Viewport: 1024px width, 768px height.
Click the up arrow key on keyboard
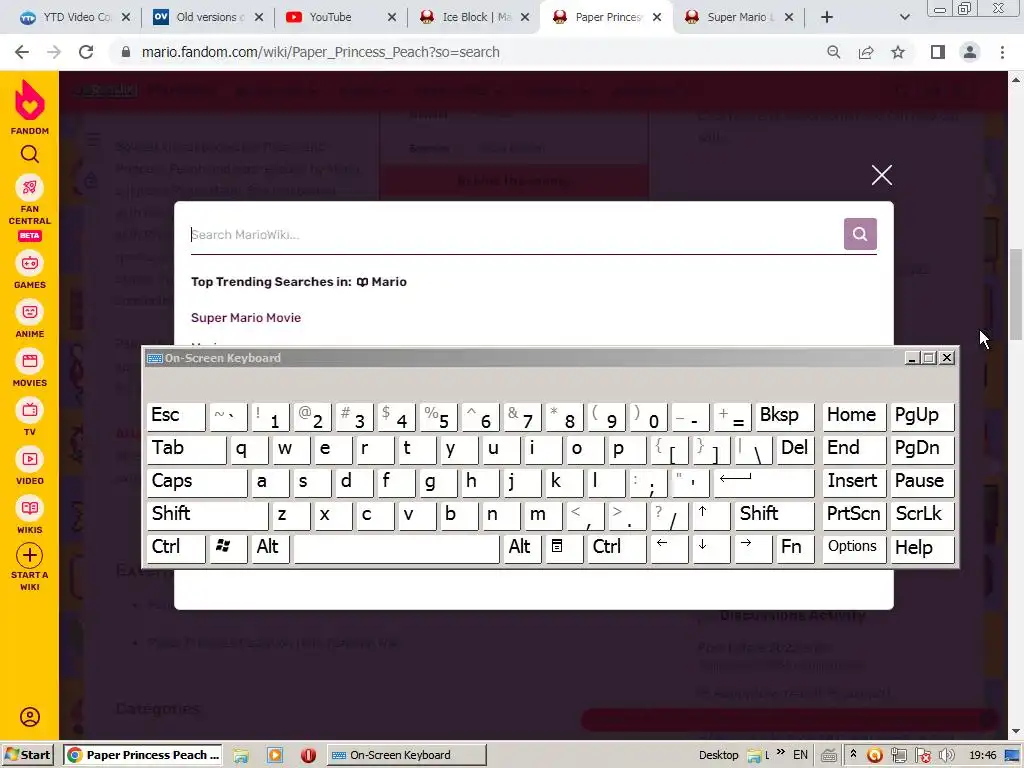click(x=711, y=515)
